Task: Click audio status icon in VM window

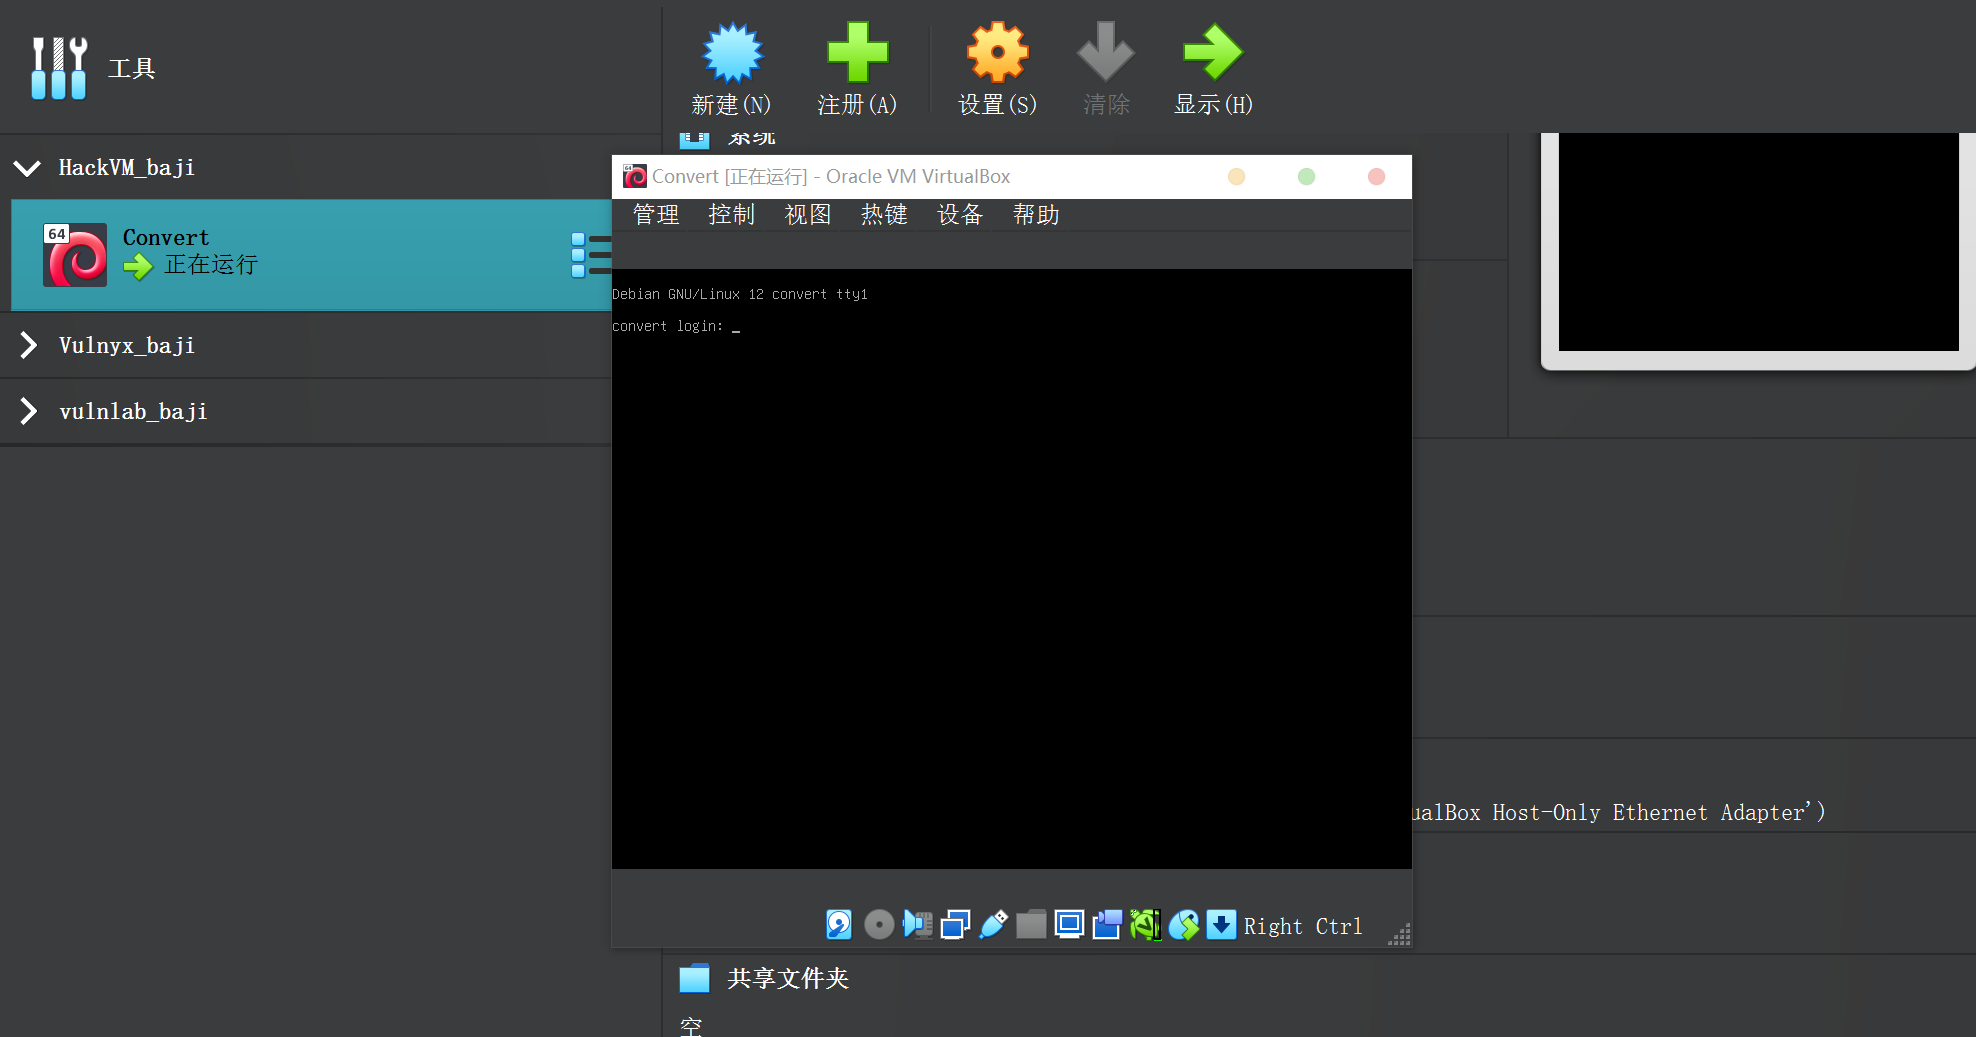Action: [x=917, y=925]
